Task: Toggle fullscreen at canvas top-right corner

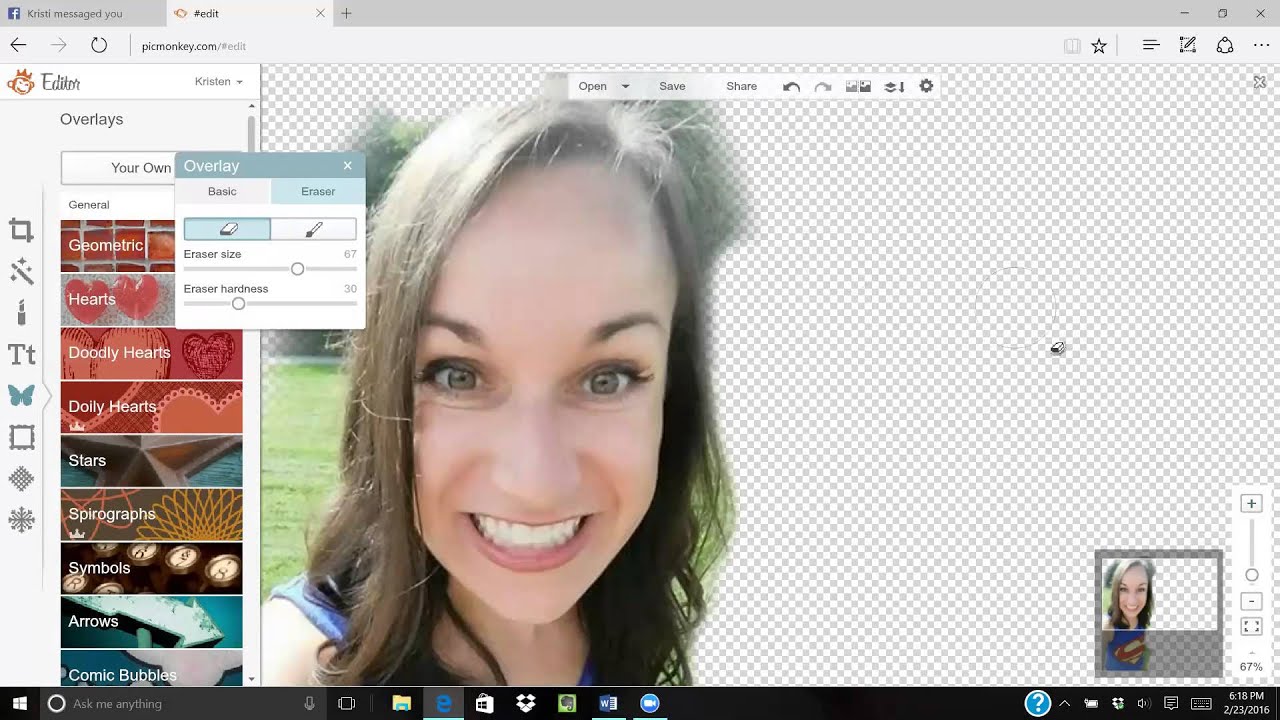Action: tap(1259, 82)
